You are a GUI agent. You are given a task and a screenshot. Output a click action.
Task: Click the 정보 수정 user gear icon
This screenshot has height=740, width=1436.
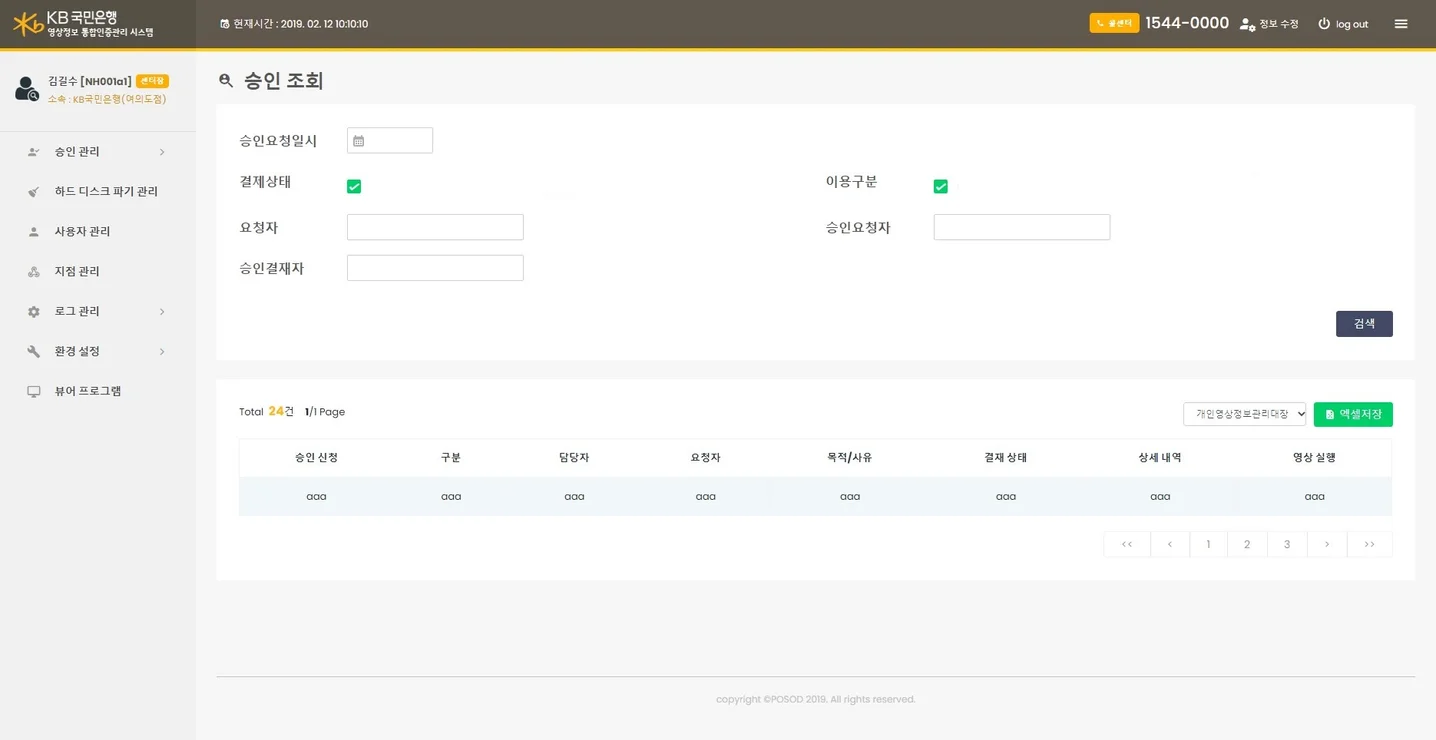click(1247, 24)
